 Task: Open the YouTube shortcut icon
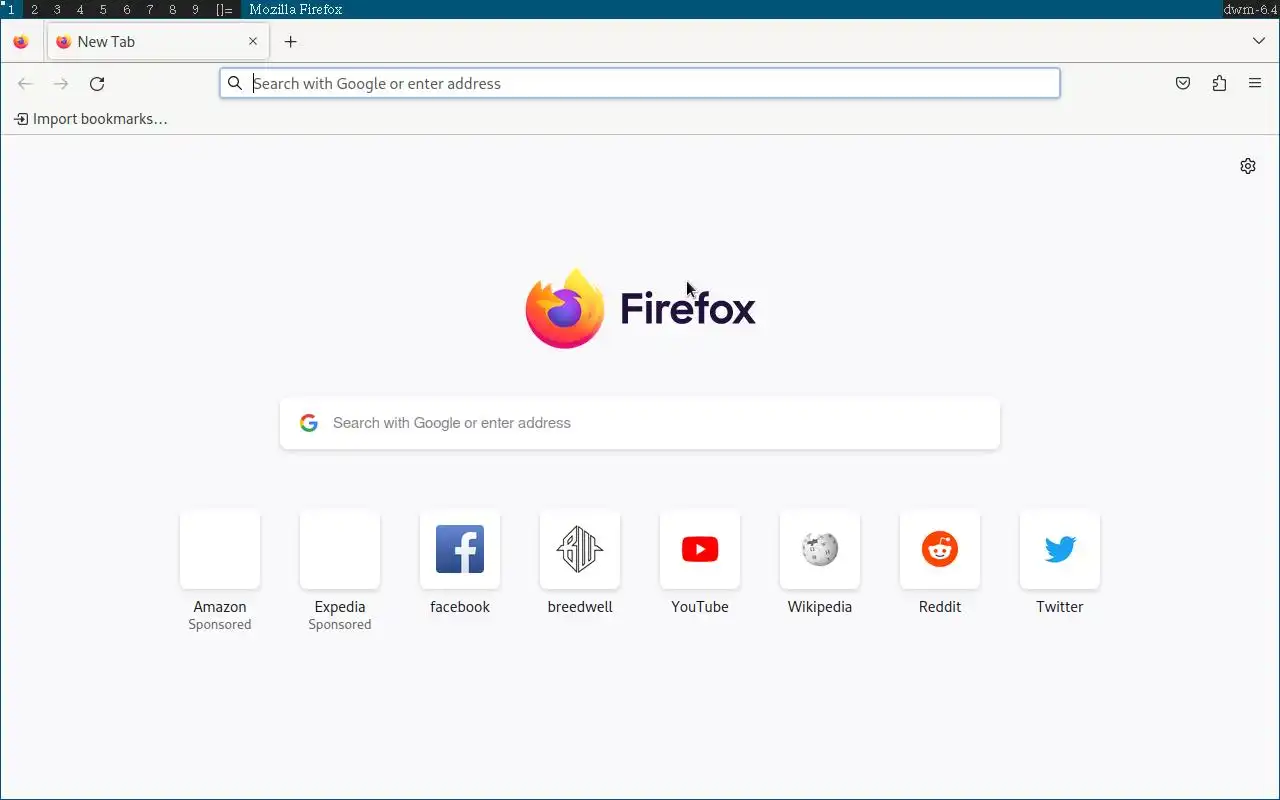(x=700, y=549)
